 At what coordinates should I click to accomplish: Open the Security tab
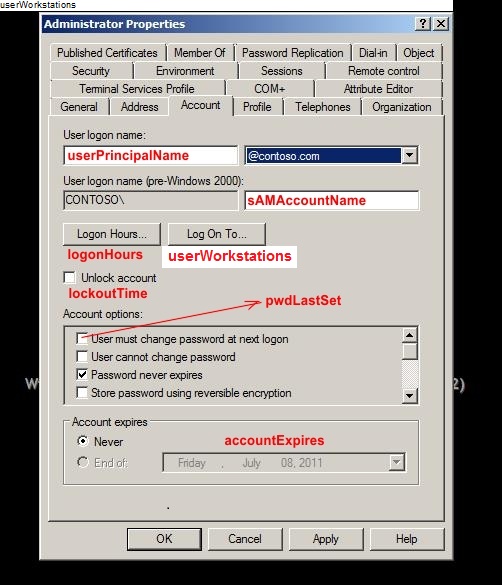[91, 71]
